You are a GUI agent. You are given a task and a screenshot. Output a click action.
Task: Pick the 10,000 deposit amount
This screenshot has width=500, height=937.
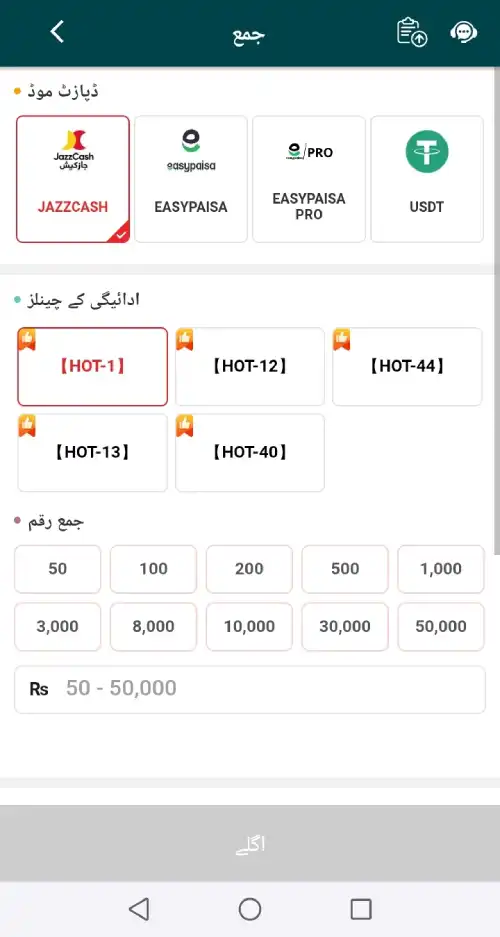click(x=249, y=627)
